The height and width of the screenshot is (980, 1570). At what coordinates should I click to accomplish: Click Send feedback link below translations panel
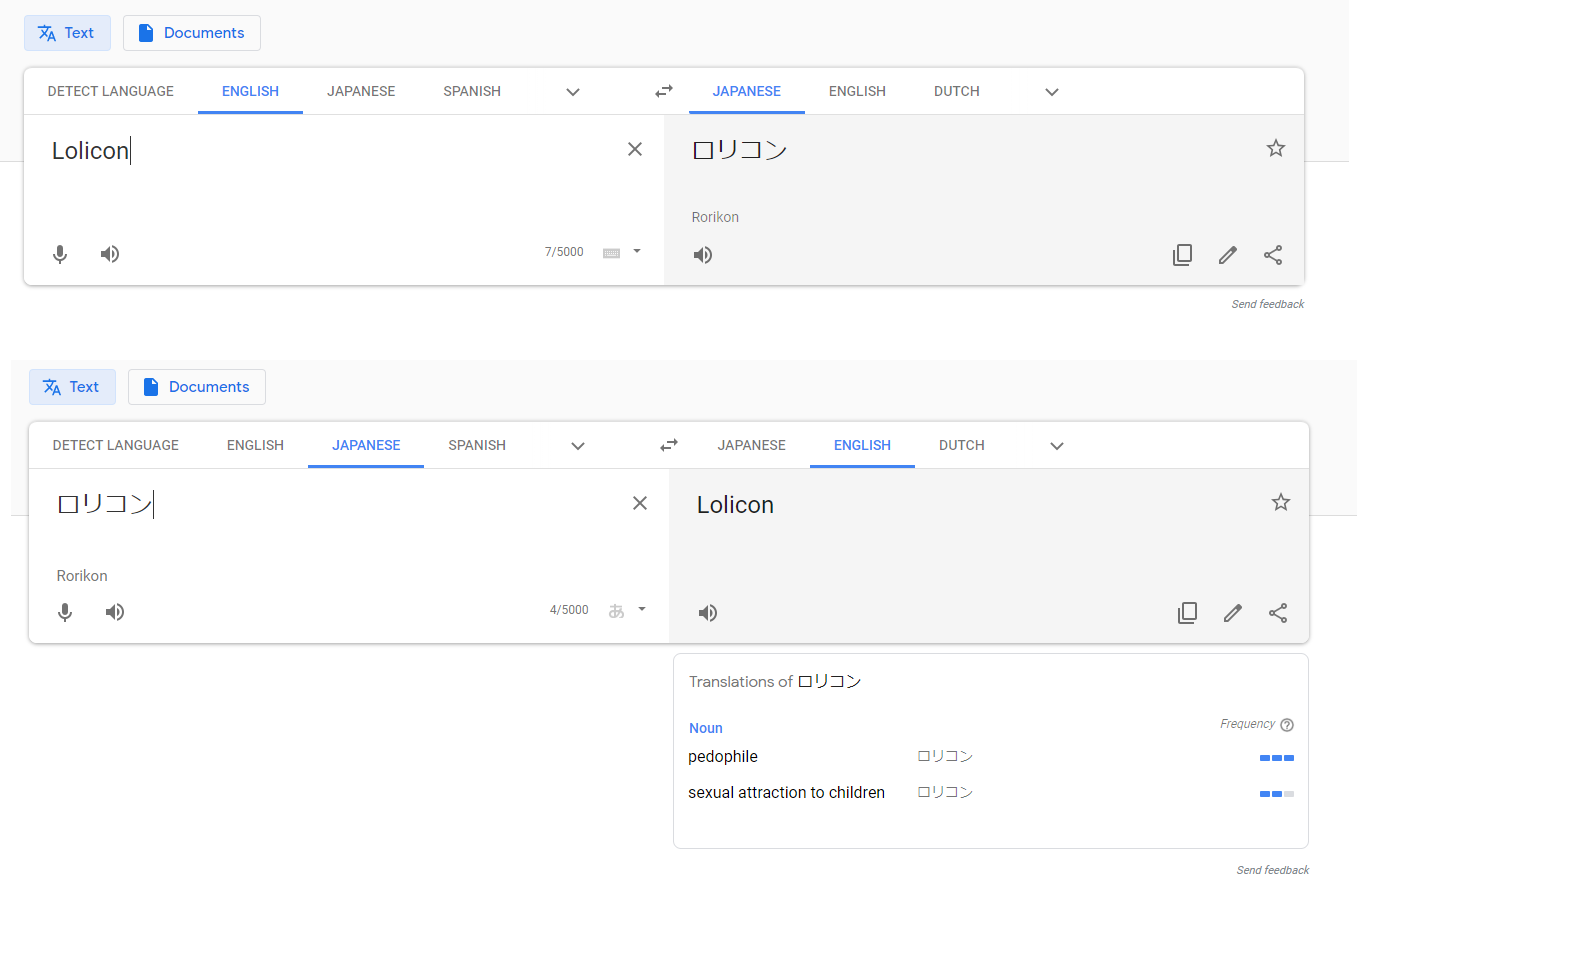(x=1273, y=870)
